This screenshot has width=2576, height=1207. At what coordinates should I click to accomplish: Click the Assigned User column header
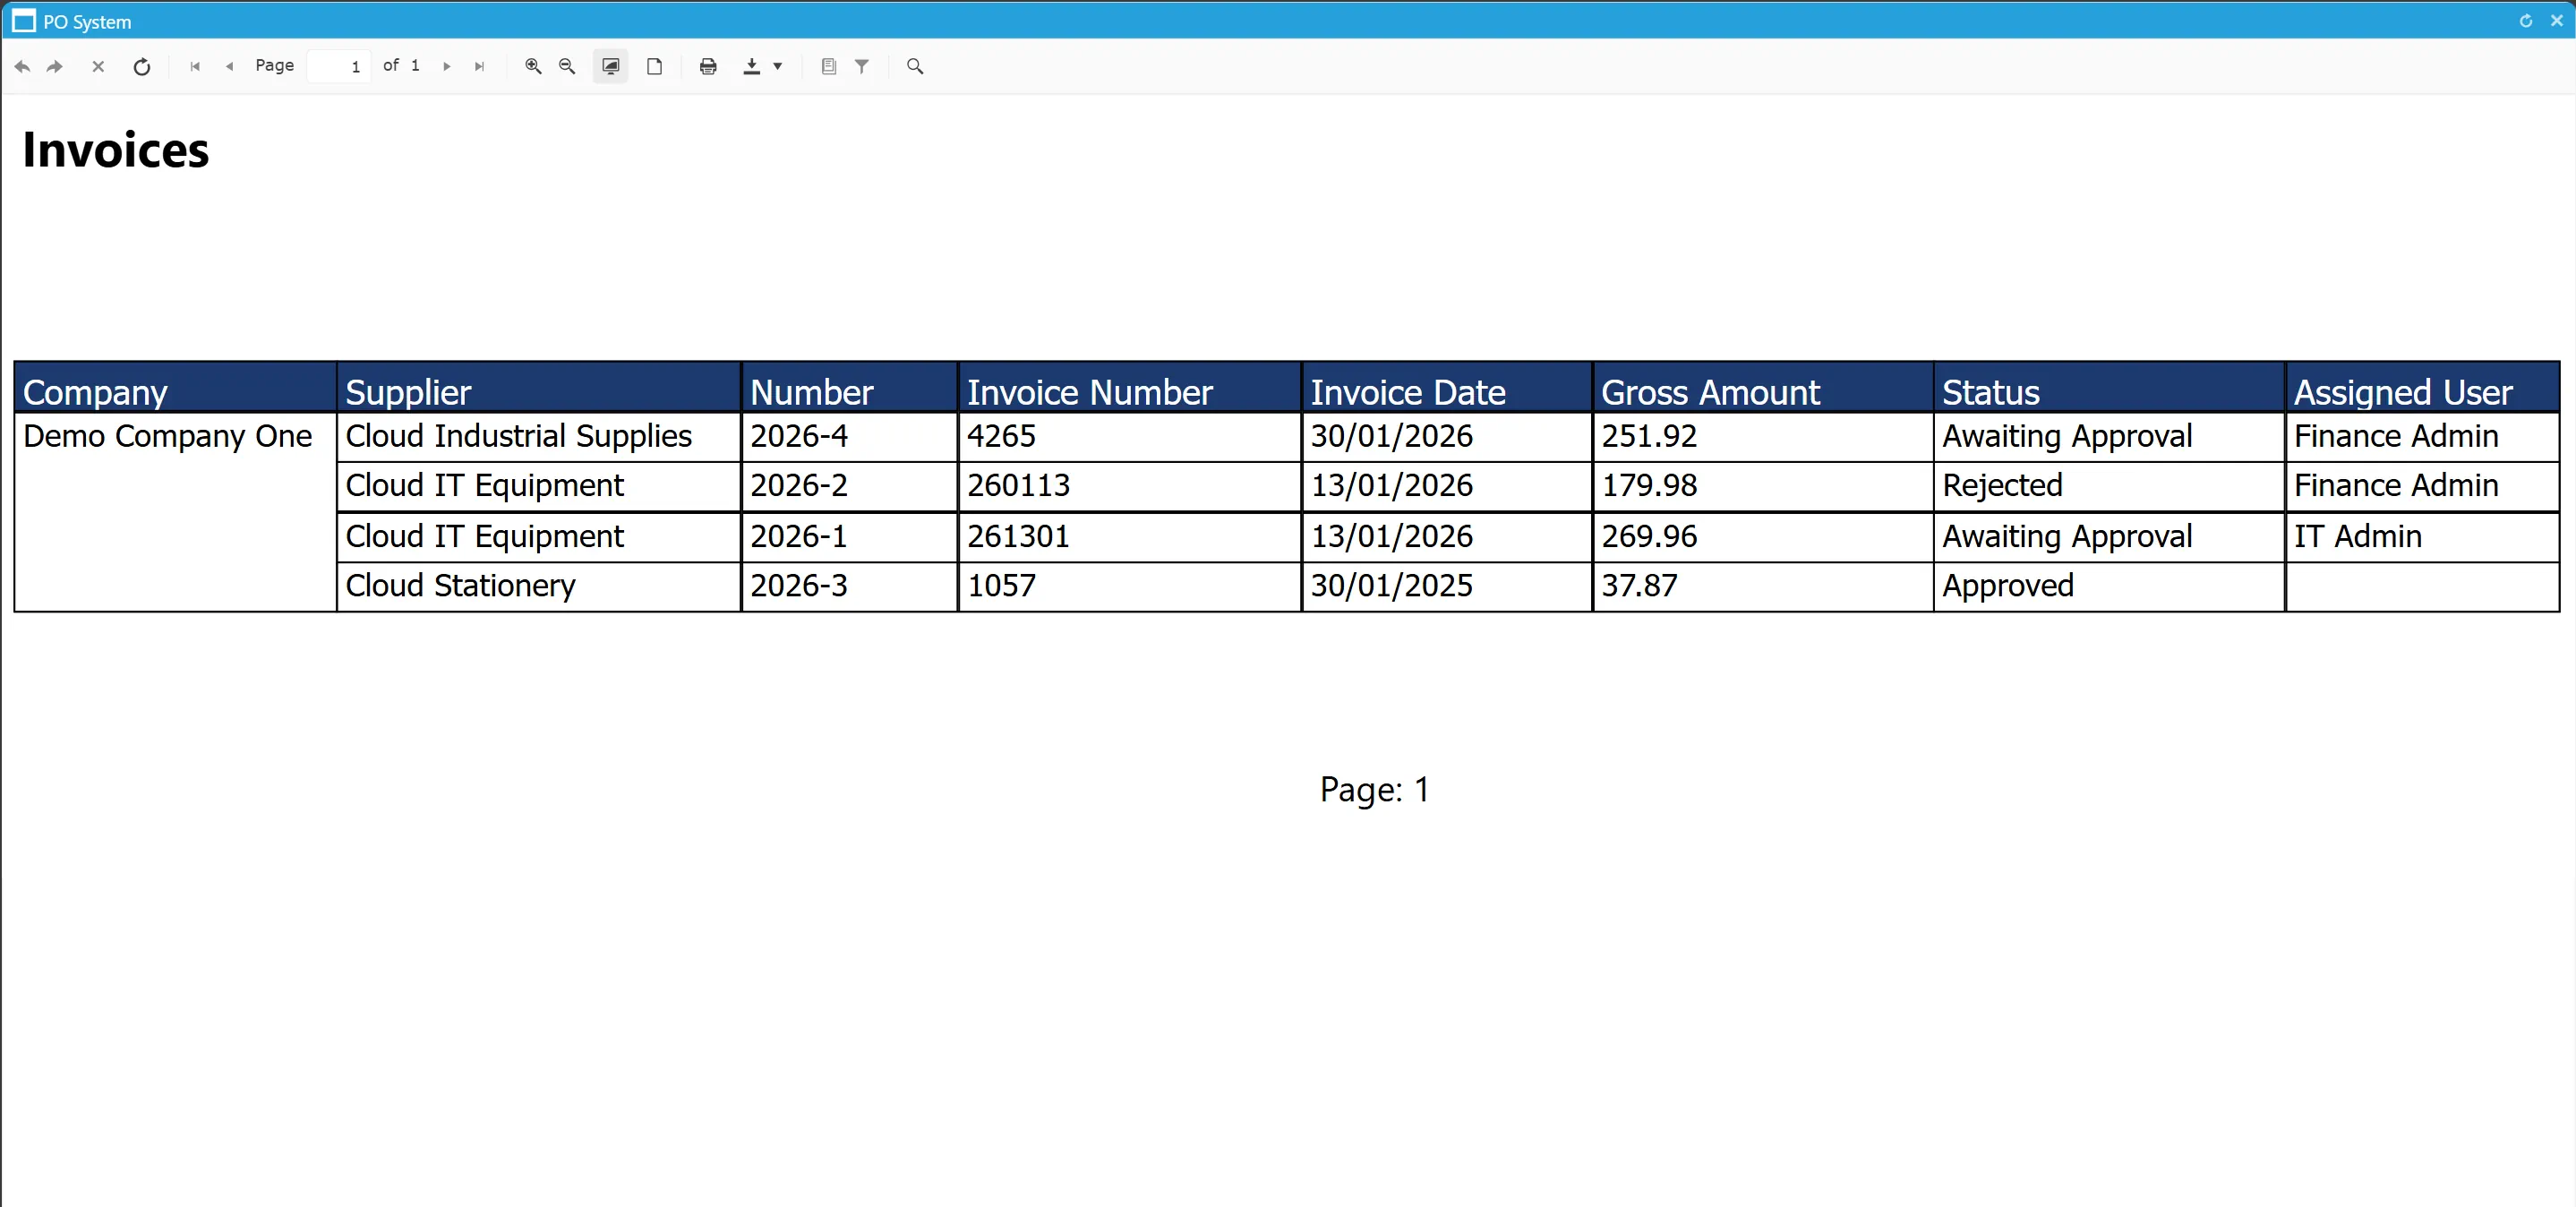click(2422, 388)
